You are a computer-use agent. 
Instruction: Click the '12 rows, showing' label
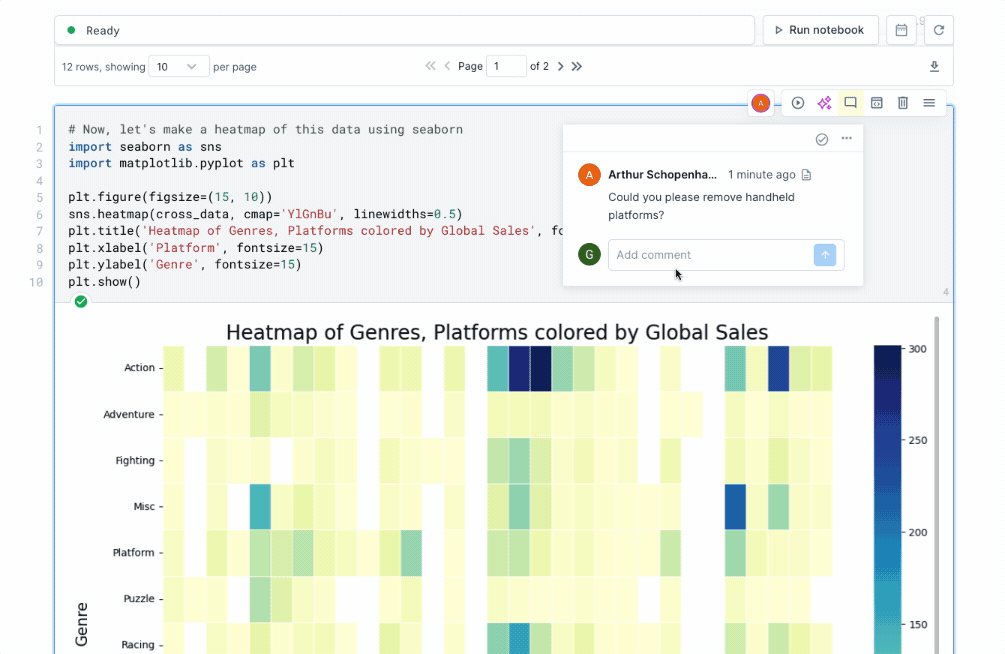103,67
